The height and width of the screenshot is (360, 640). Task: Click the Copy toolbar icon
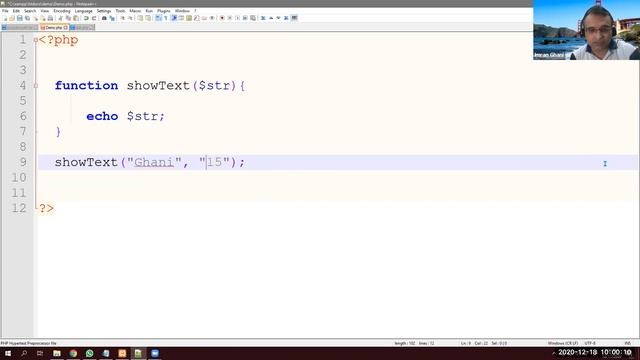pyautogui.click(x=68, y=18)
